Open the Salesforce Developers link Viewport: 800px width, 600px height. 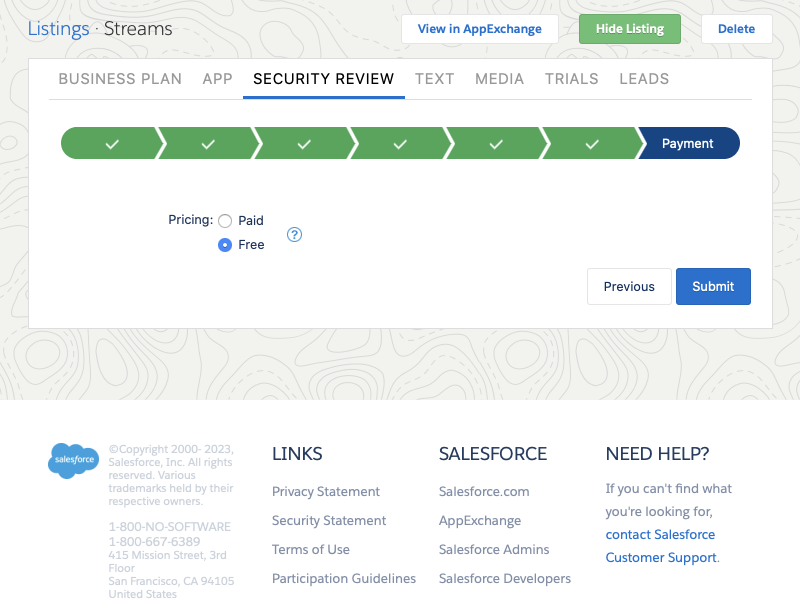click(x=505, y=579)
